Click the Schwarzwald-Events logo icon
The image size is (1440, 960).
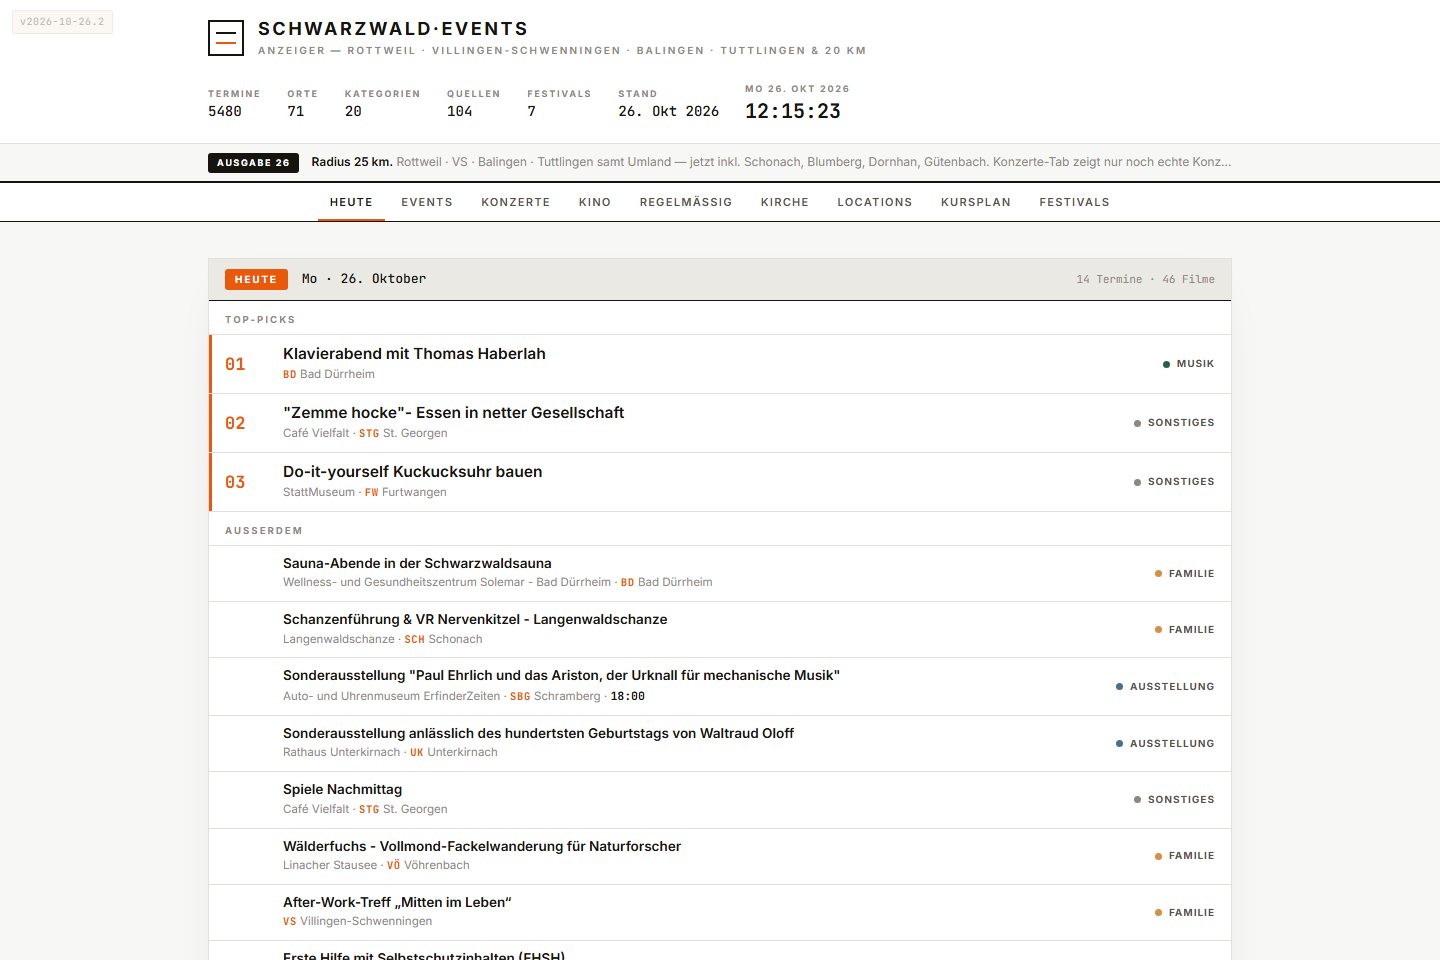coord(226,38)
